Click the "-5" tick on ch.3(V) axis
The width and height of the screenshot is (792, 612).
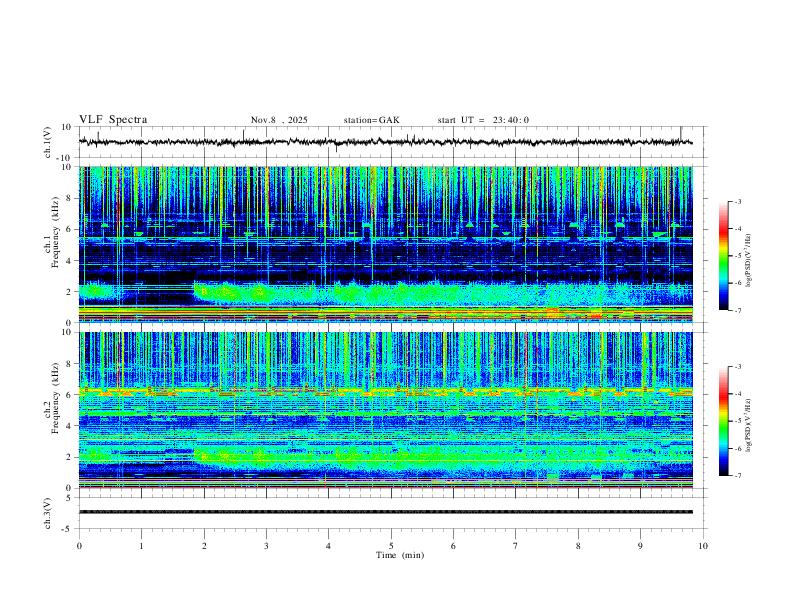(x=68, y=529)
